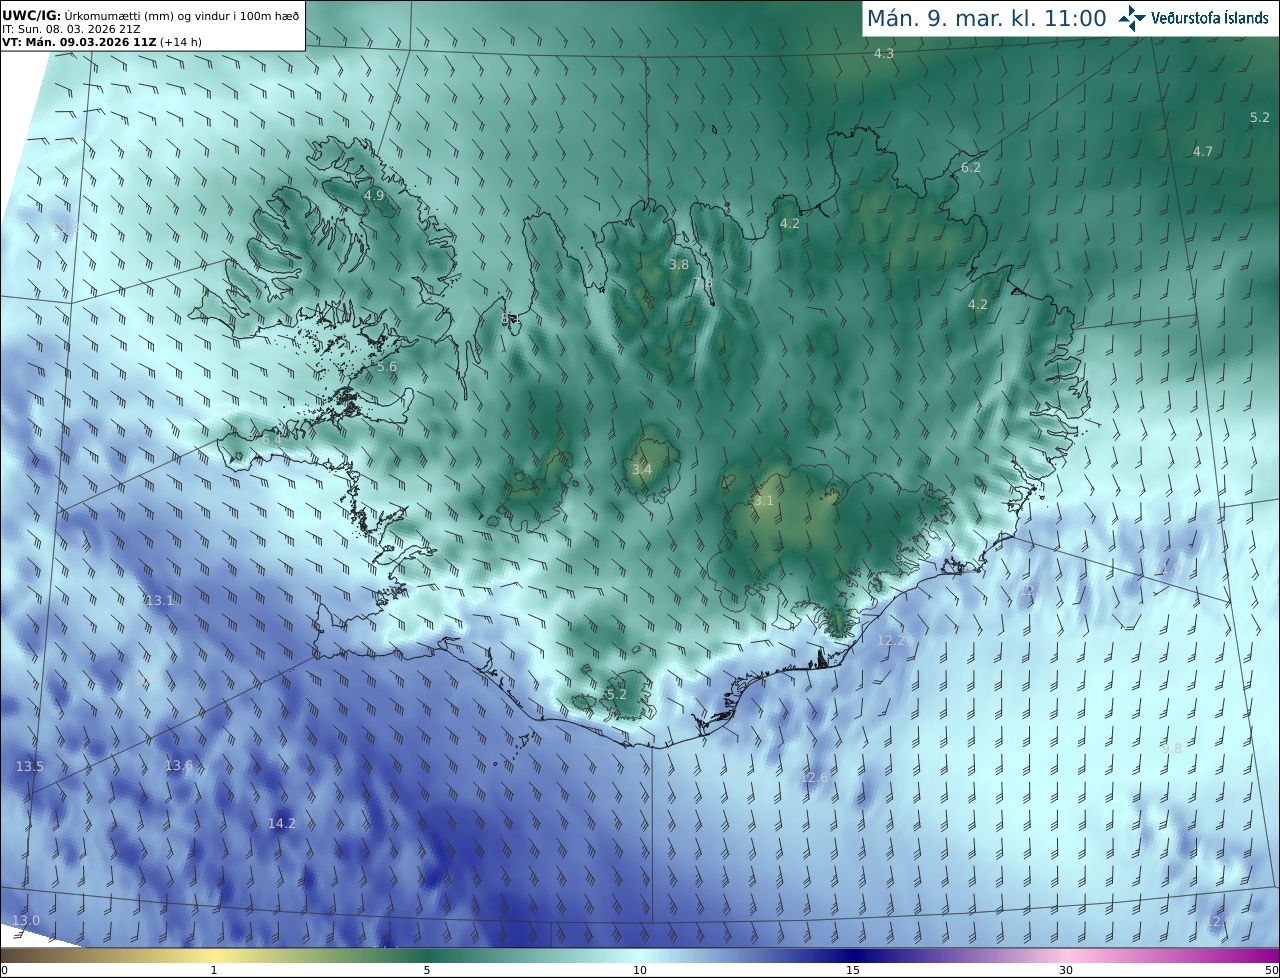Click the date header Mán. 9. mar. kl. 11:00
This screenshot has height=978, width=1280.
[986, 18]
